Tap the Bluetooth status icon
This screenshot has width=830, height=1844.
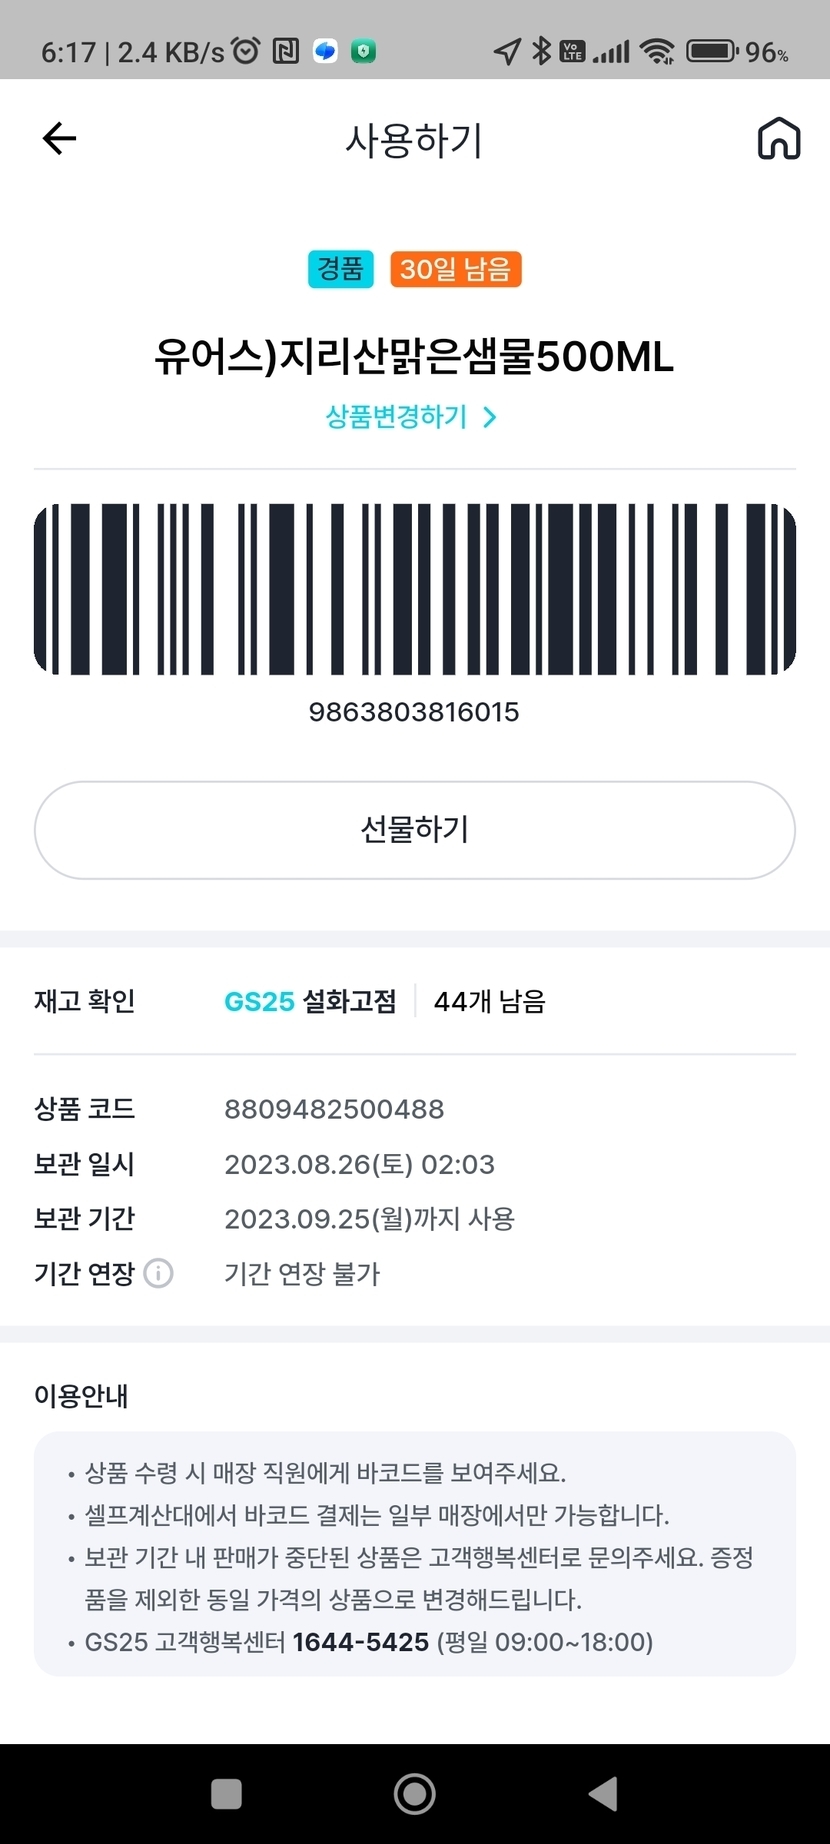pos(541,50)
